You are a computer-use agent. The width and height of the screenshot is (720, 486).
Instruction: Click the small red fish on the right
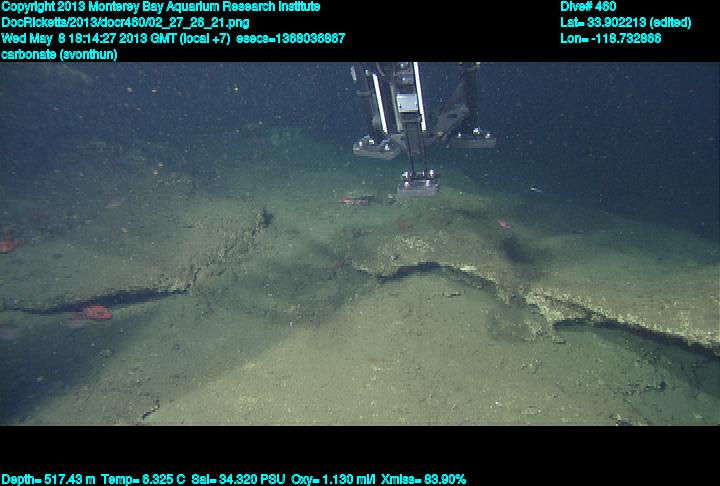[503, 225]
